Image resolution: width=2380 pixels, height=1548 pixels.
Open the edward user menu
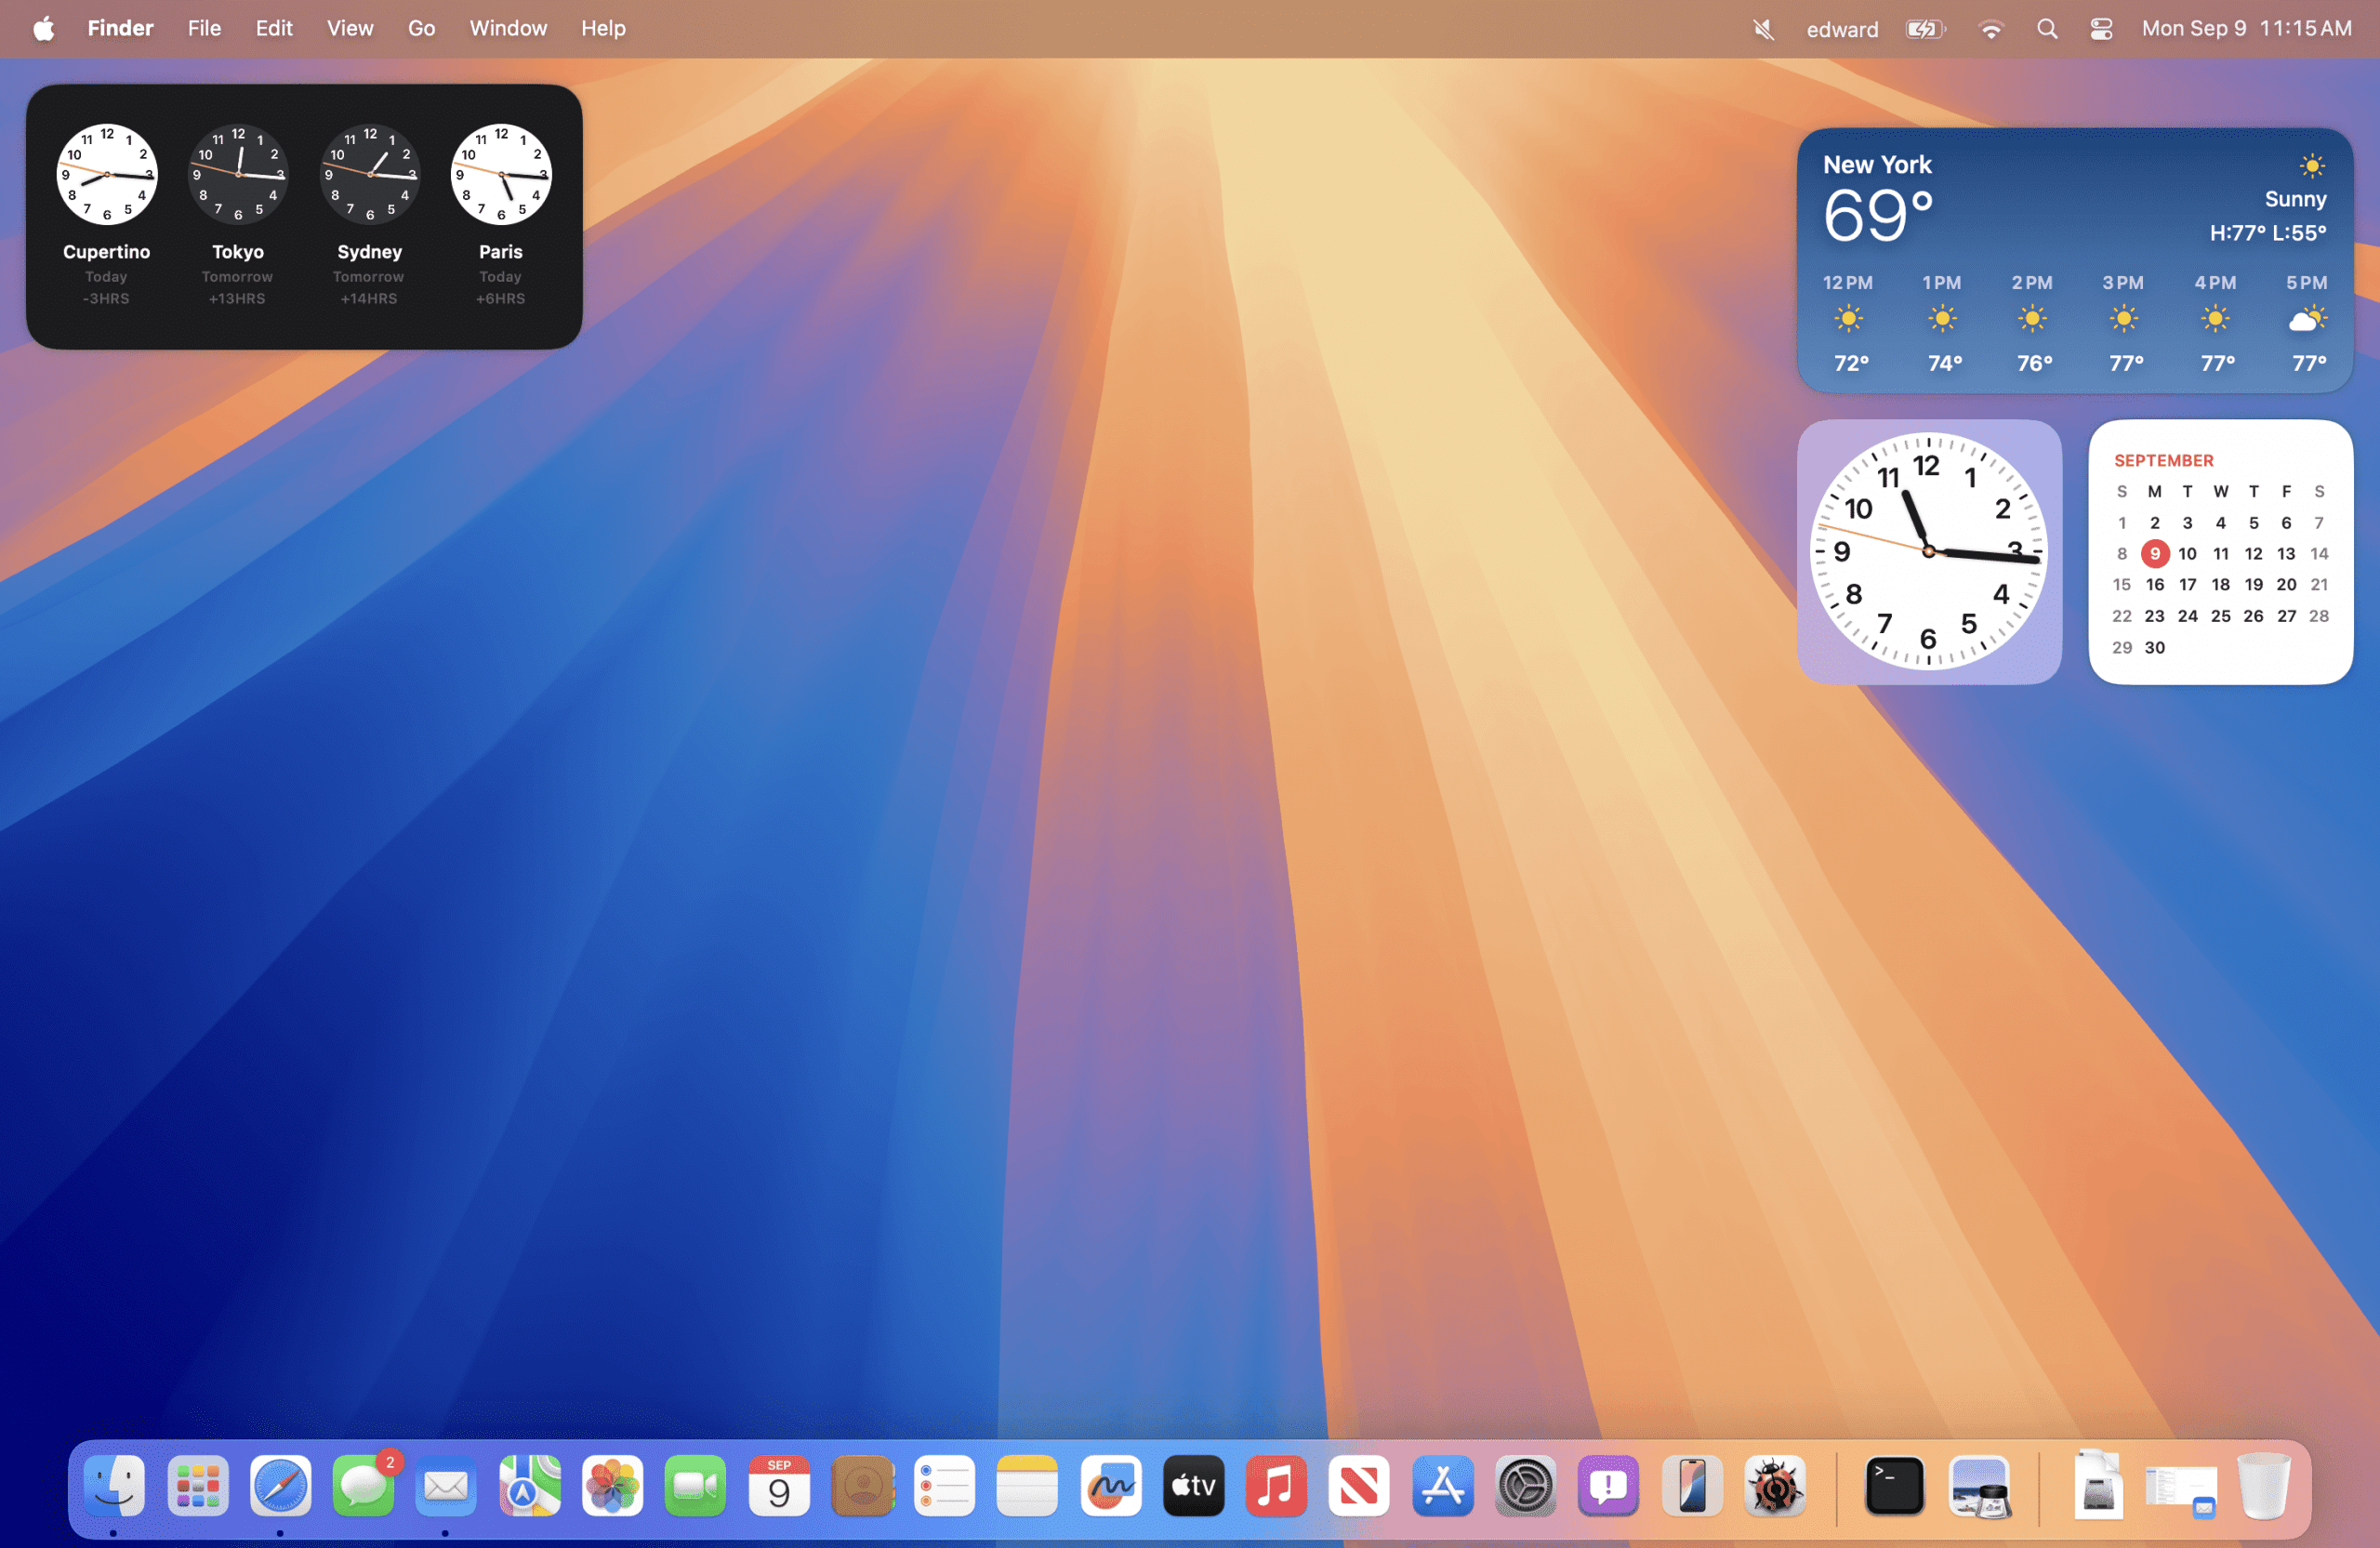[1842, 29]
